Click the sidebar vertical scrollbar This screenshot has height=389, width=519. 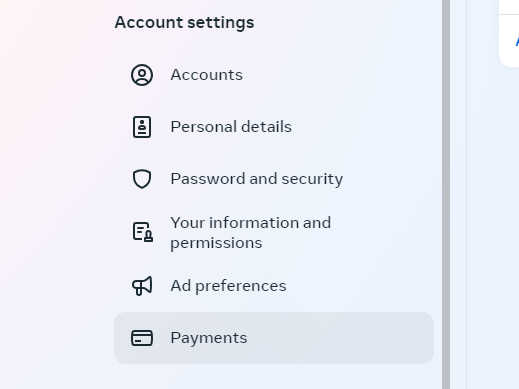446,194
